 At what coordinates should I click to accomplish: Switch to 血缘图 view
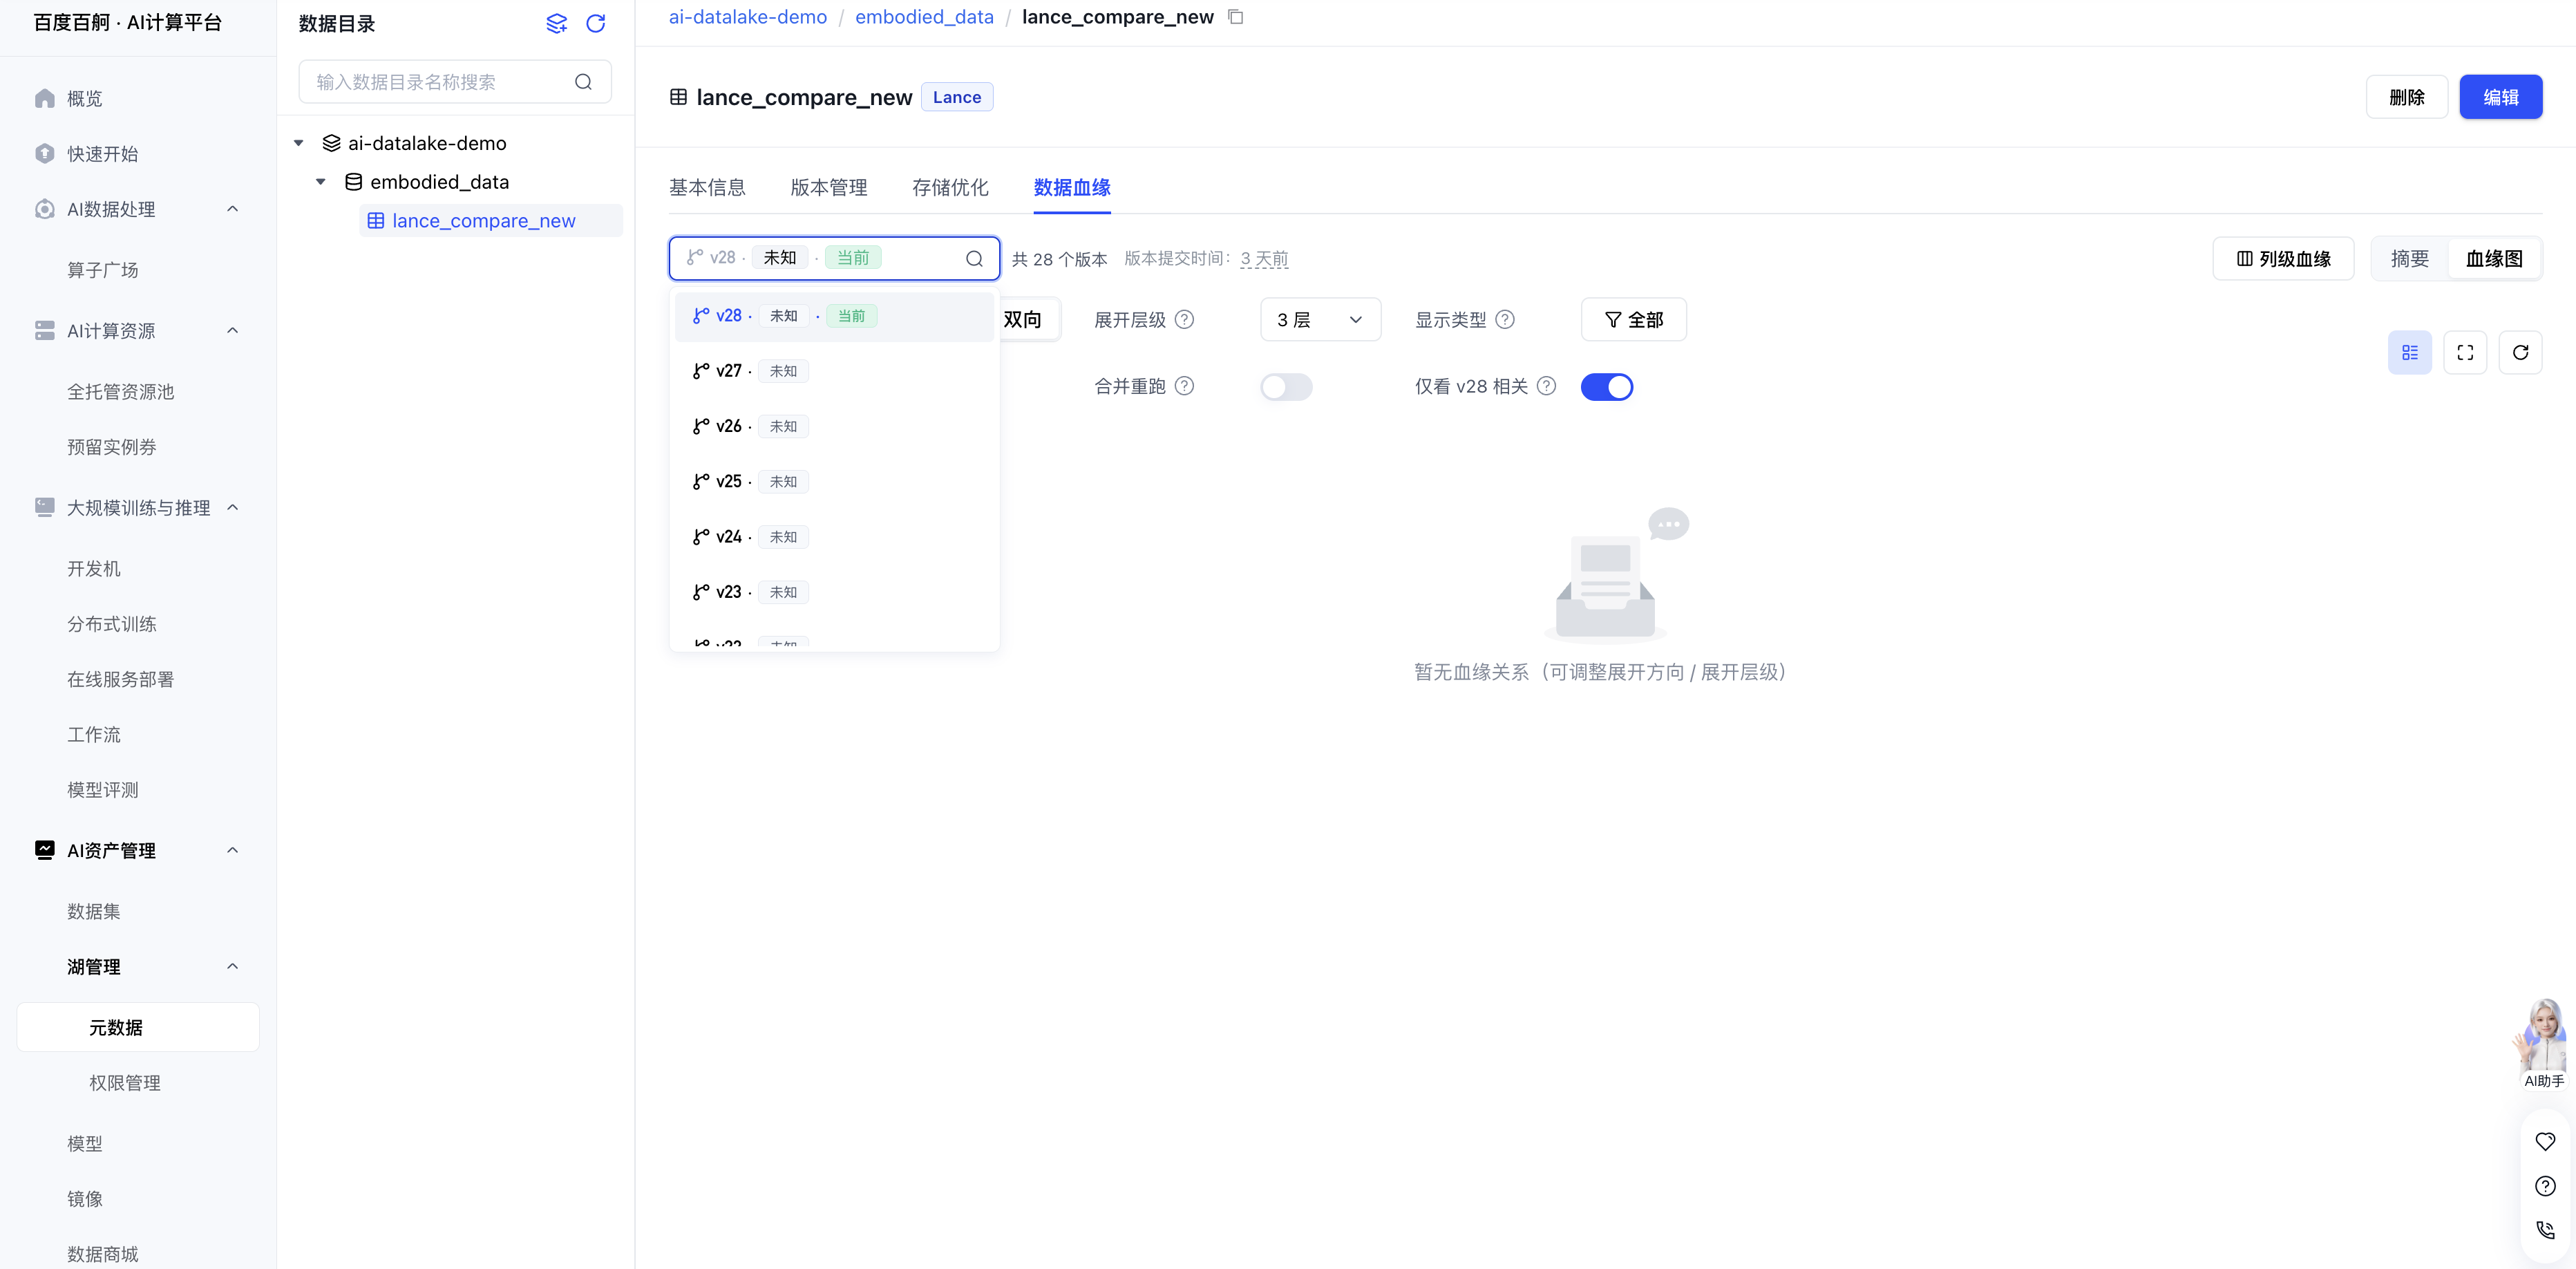2494,259
